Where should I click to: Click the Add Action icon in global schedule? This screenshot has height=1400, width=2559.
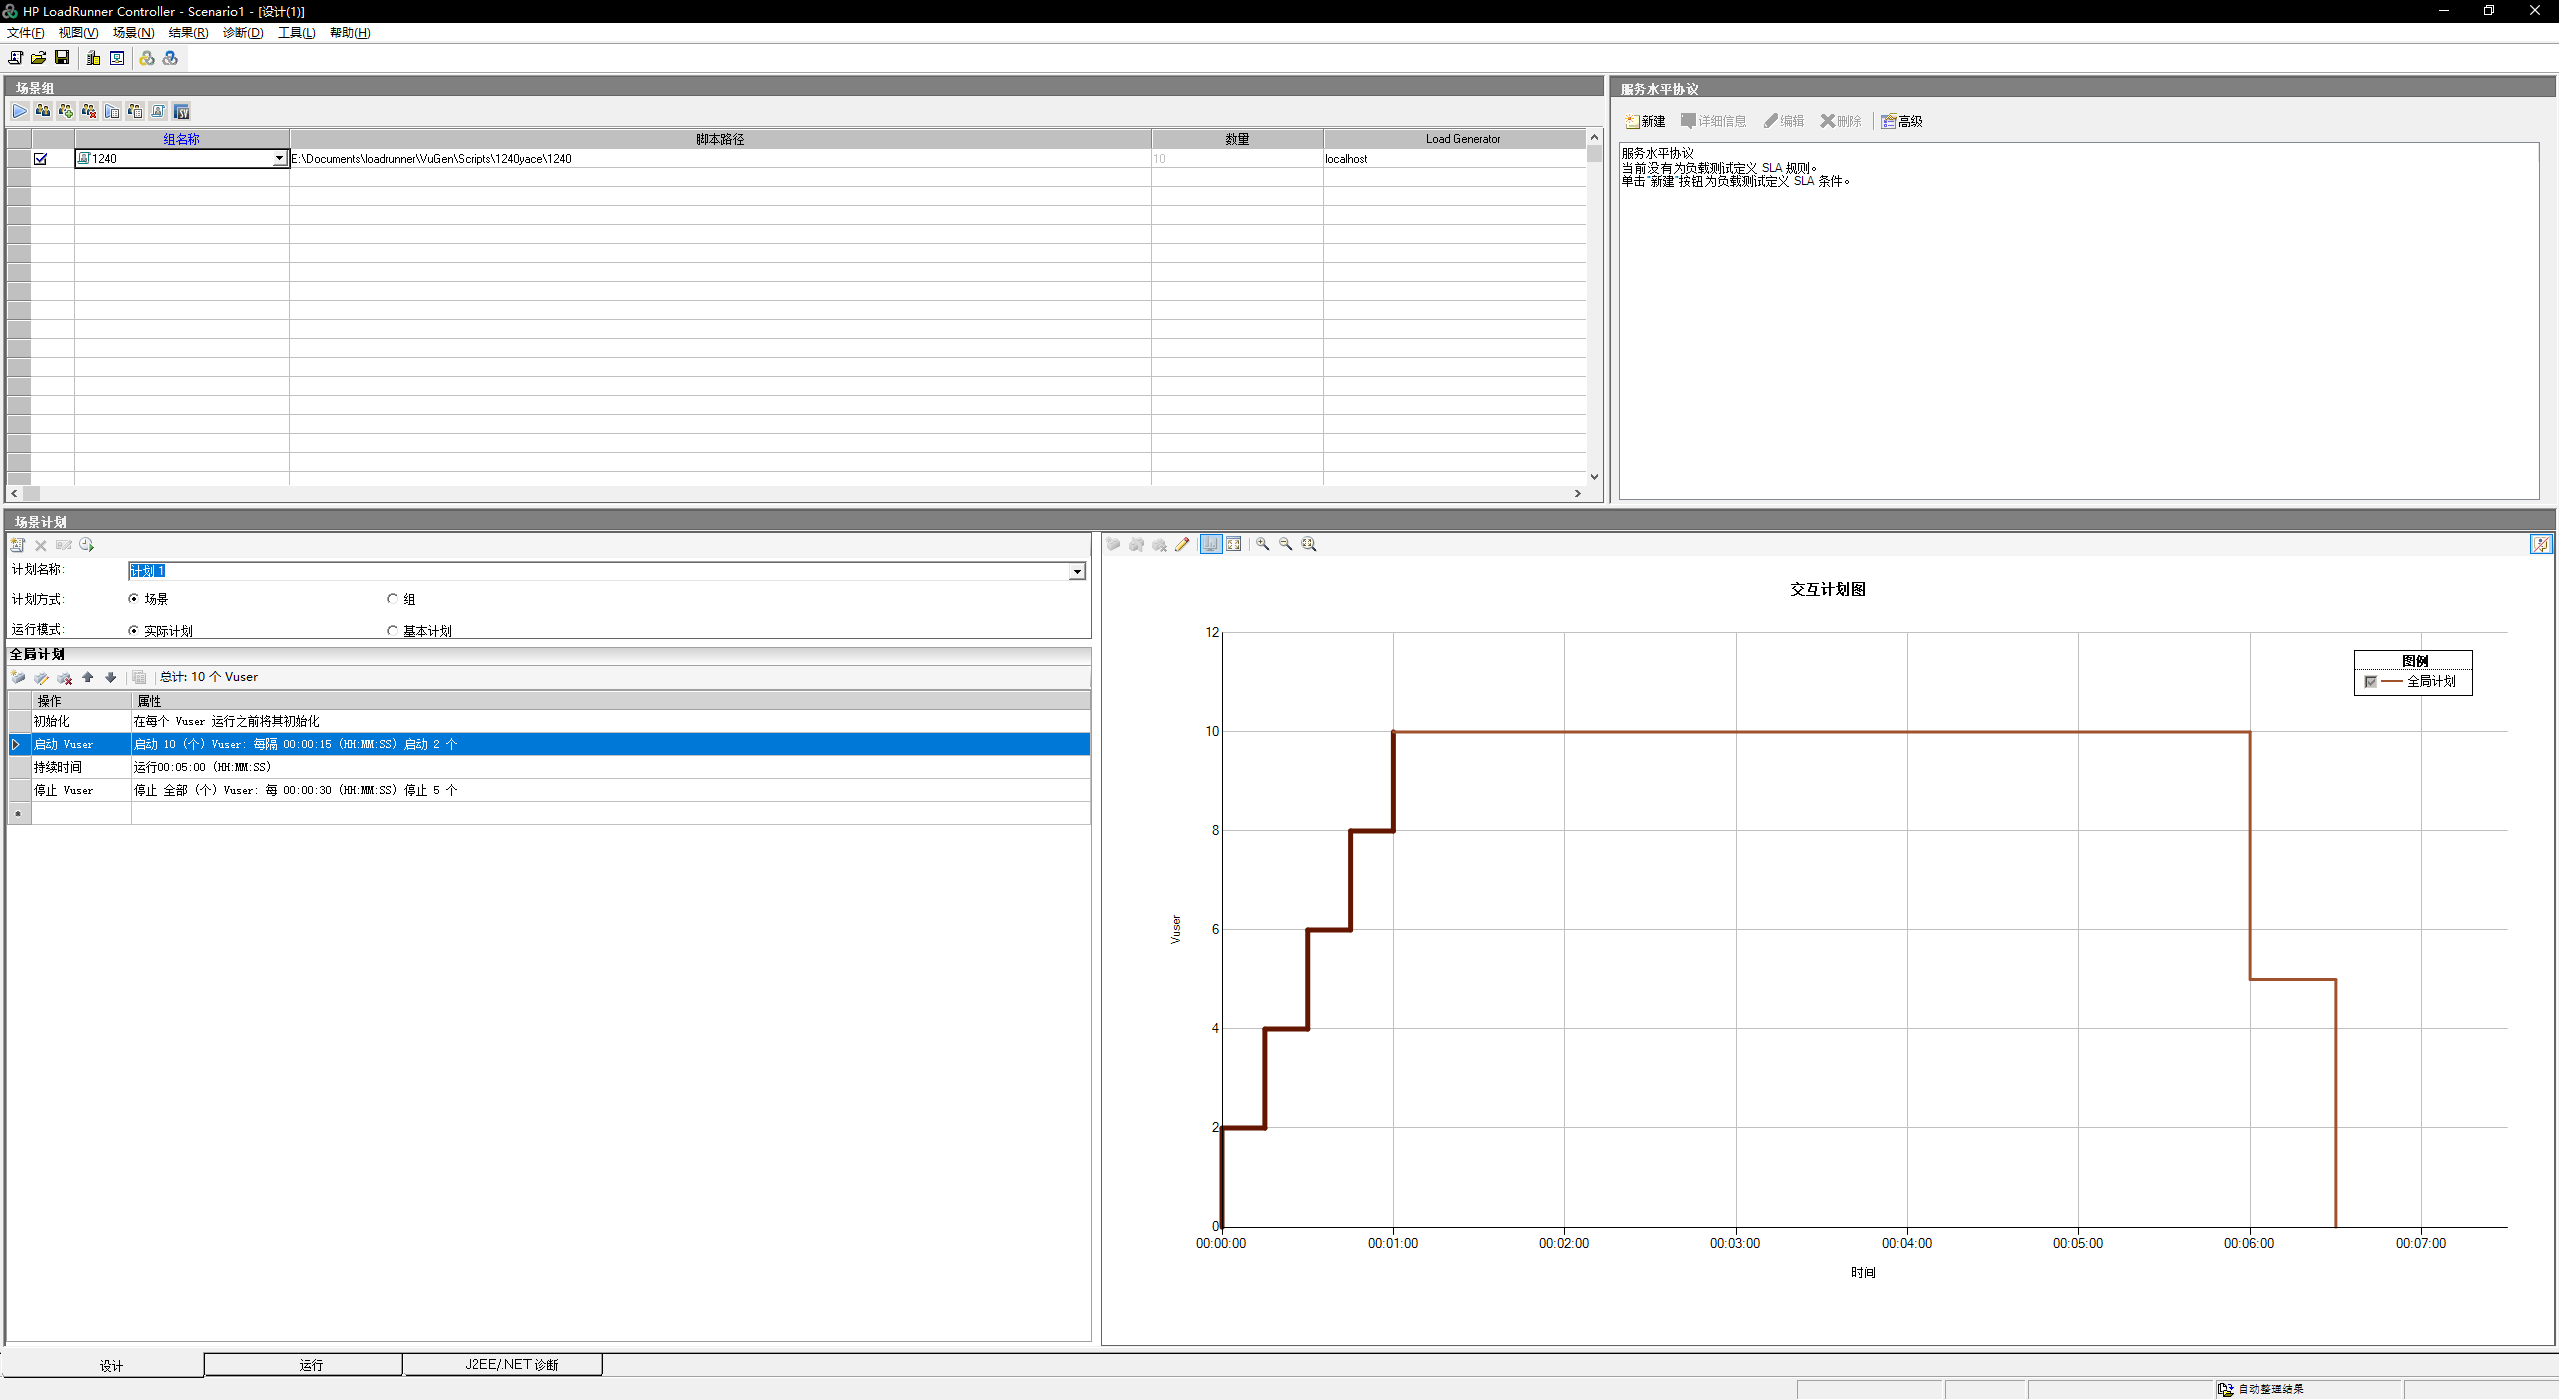click(x=18, y=677)
